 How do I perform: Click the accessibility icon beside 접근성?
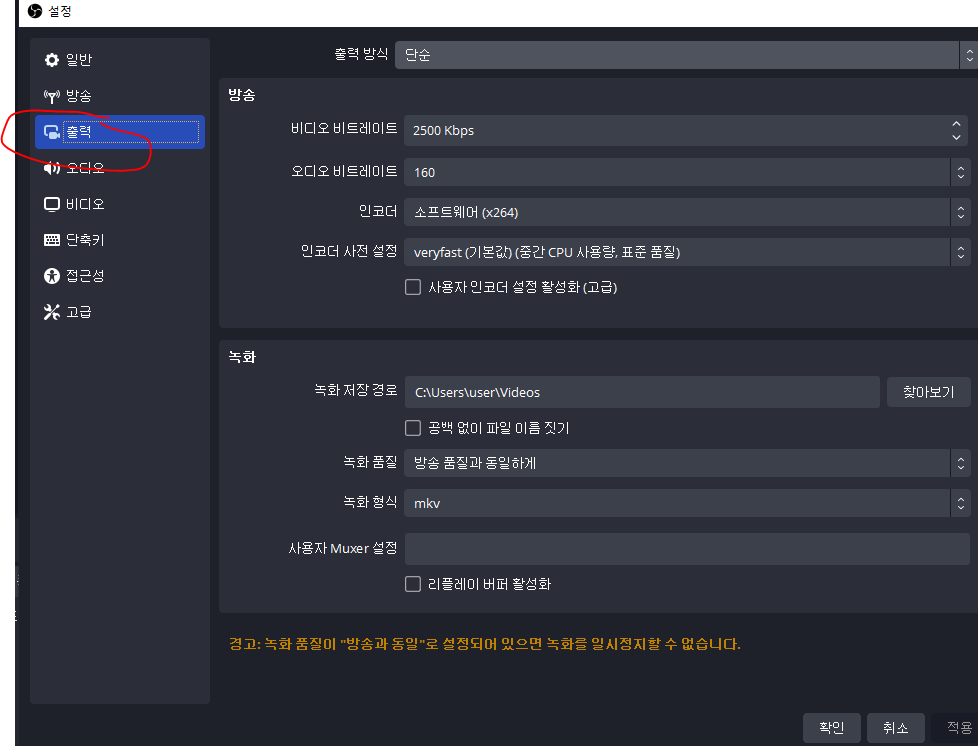(52, 276)
